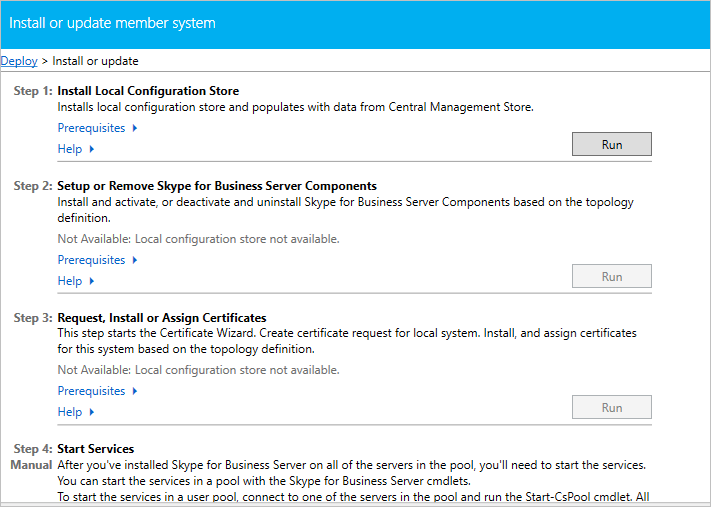This screenshot has height=507, width=711.
Task: Click Step 3's 'Not Available' status message
Action: click(x=198, y=370)
